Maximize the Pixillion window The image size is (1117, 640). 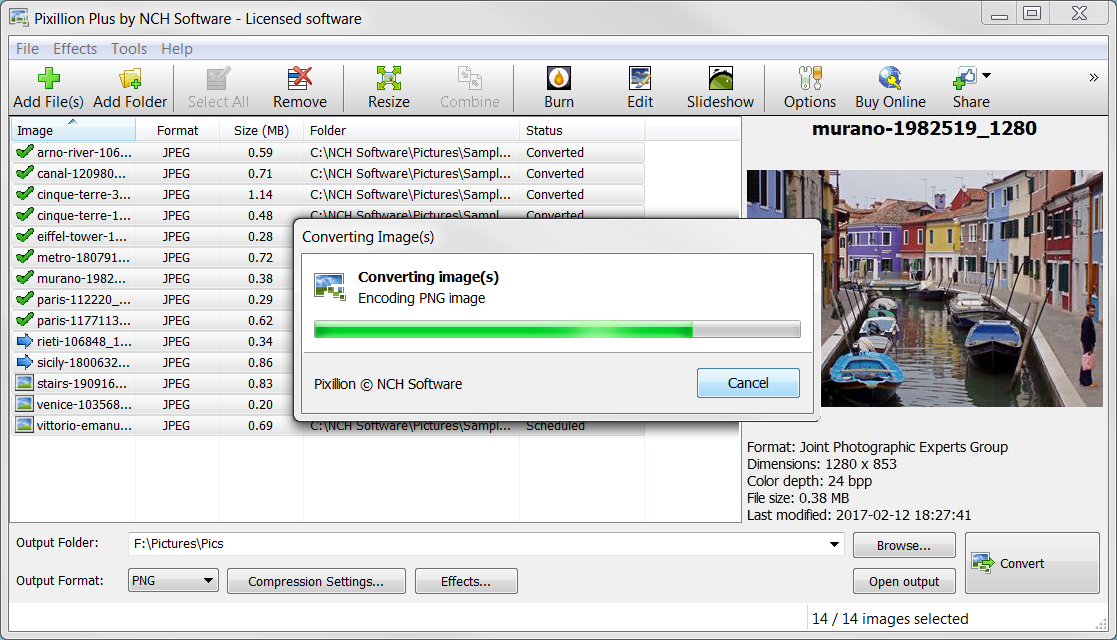tap(1032, 13)
